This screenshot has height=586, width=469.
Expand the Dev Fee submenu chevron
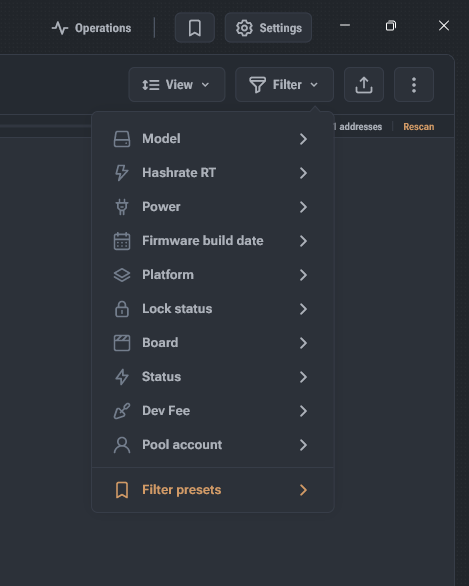(x=303, y=411)
